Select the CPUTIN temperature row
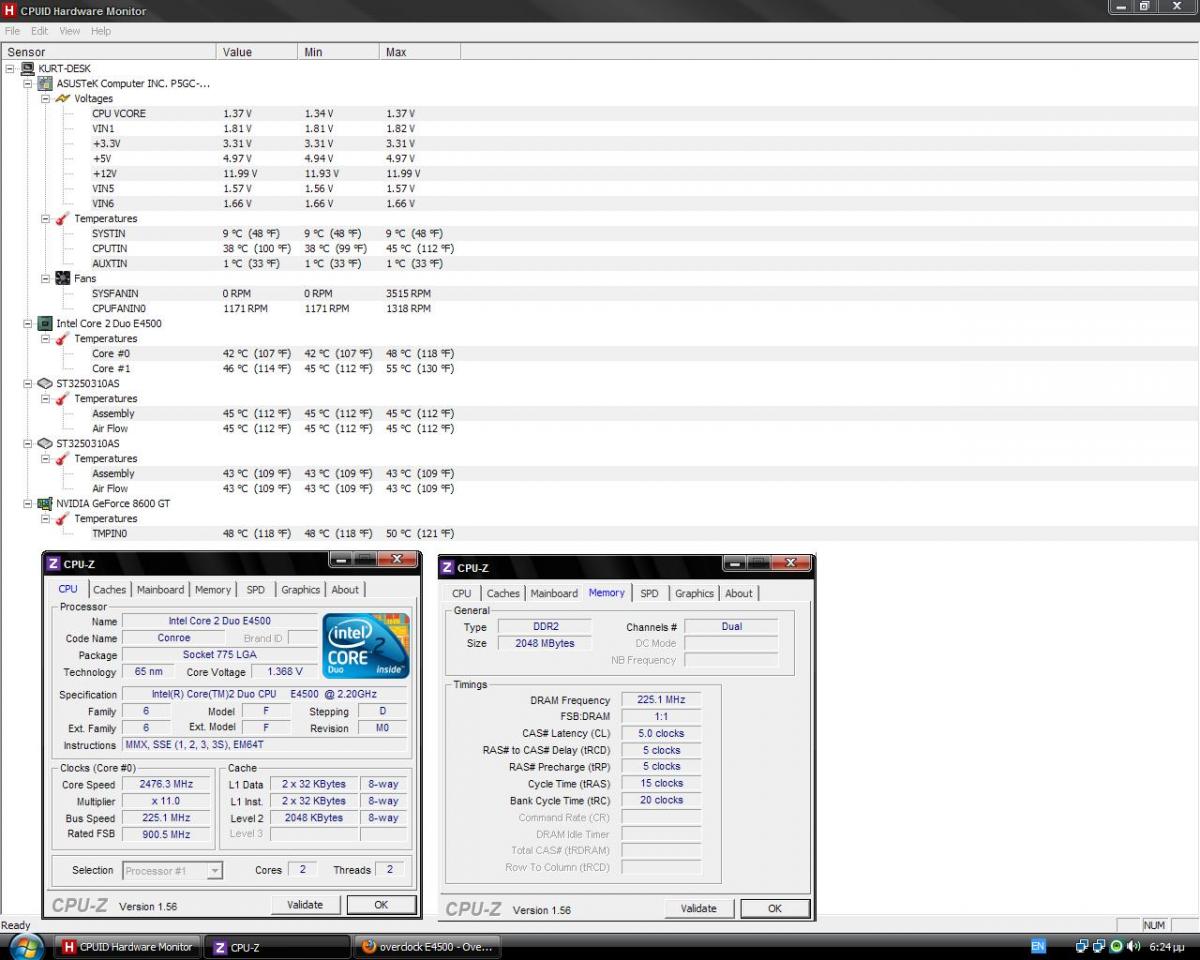This screenshot has height=960, width=1200. pyautogui.click(x=109, y=248)
